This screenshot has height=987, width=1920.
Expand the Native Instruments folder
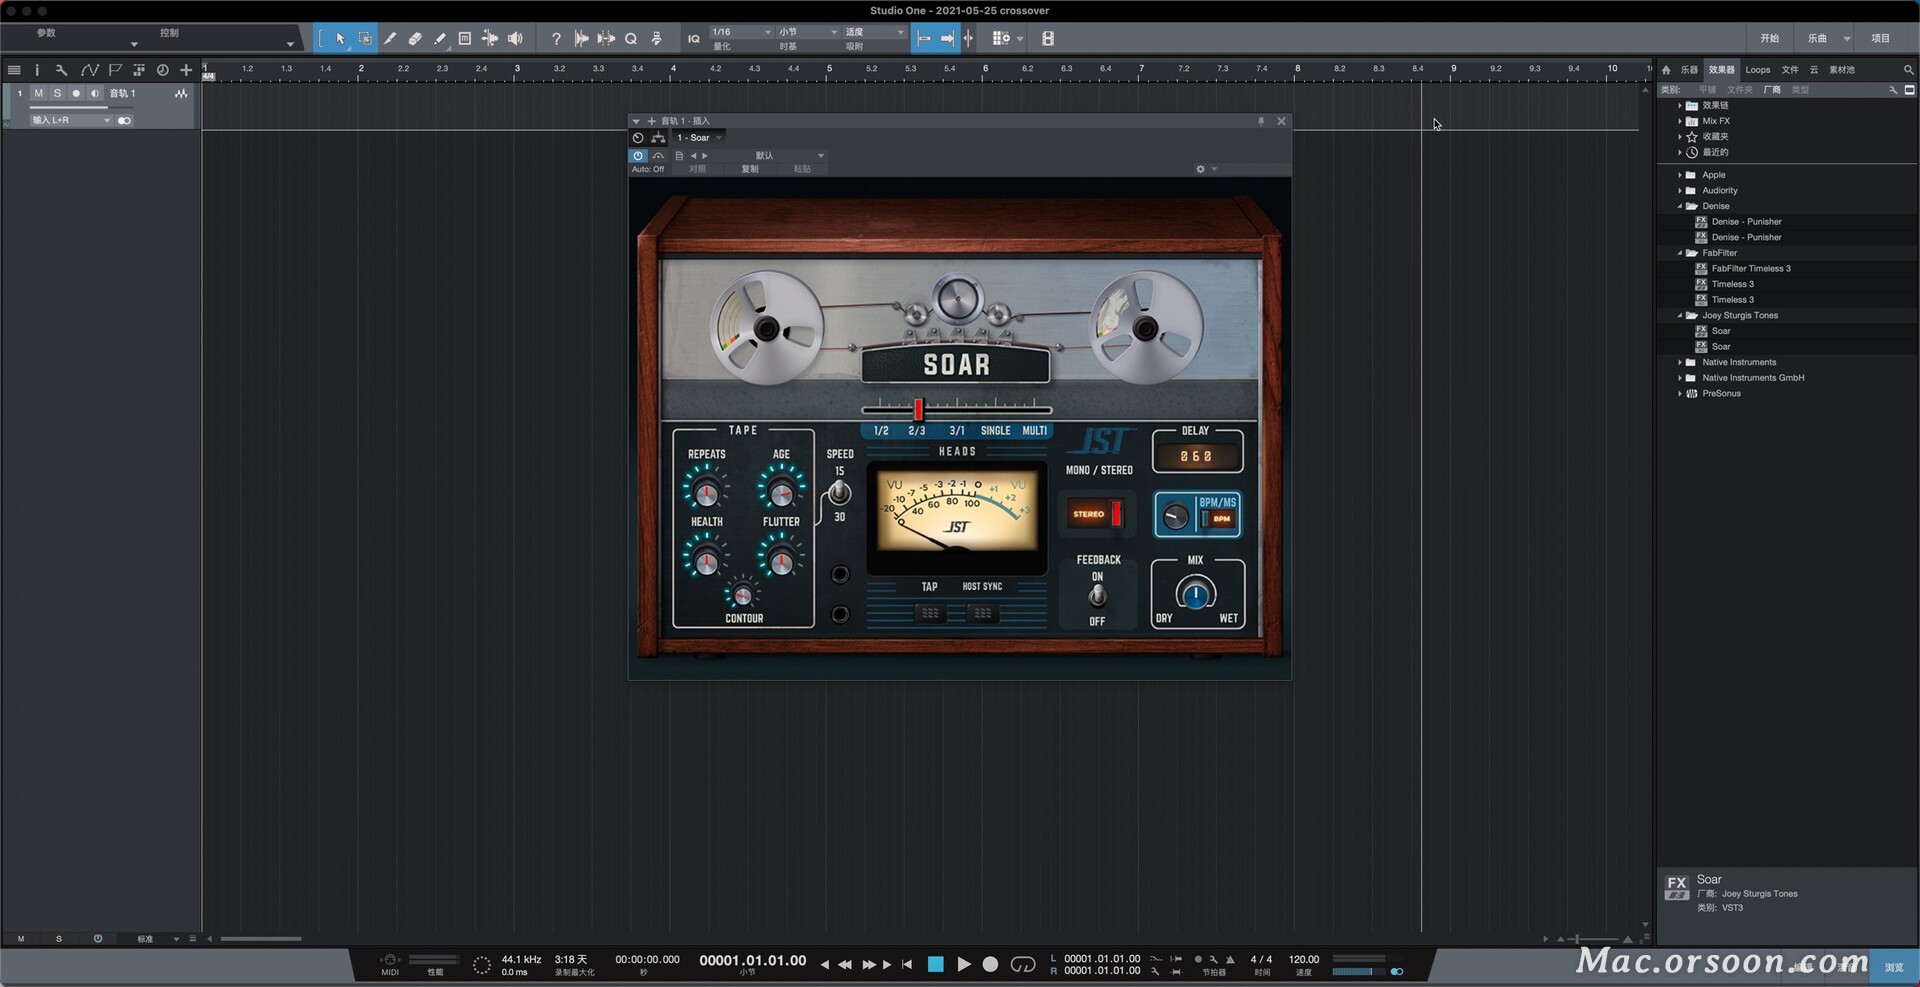point(1680,362)
